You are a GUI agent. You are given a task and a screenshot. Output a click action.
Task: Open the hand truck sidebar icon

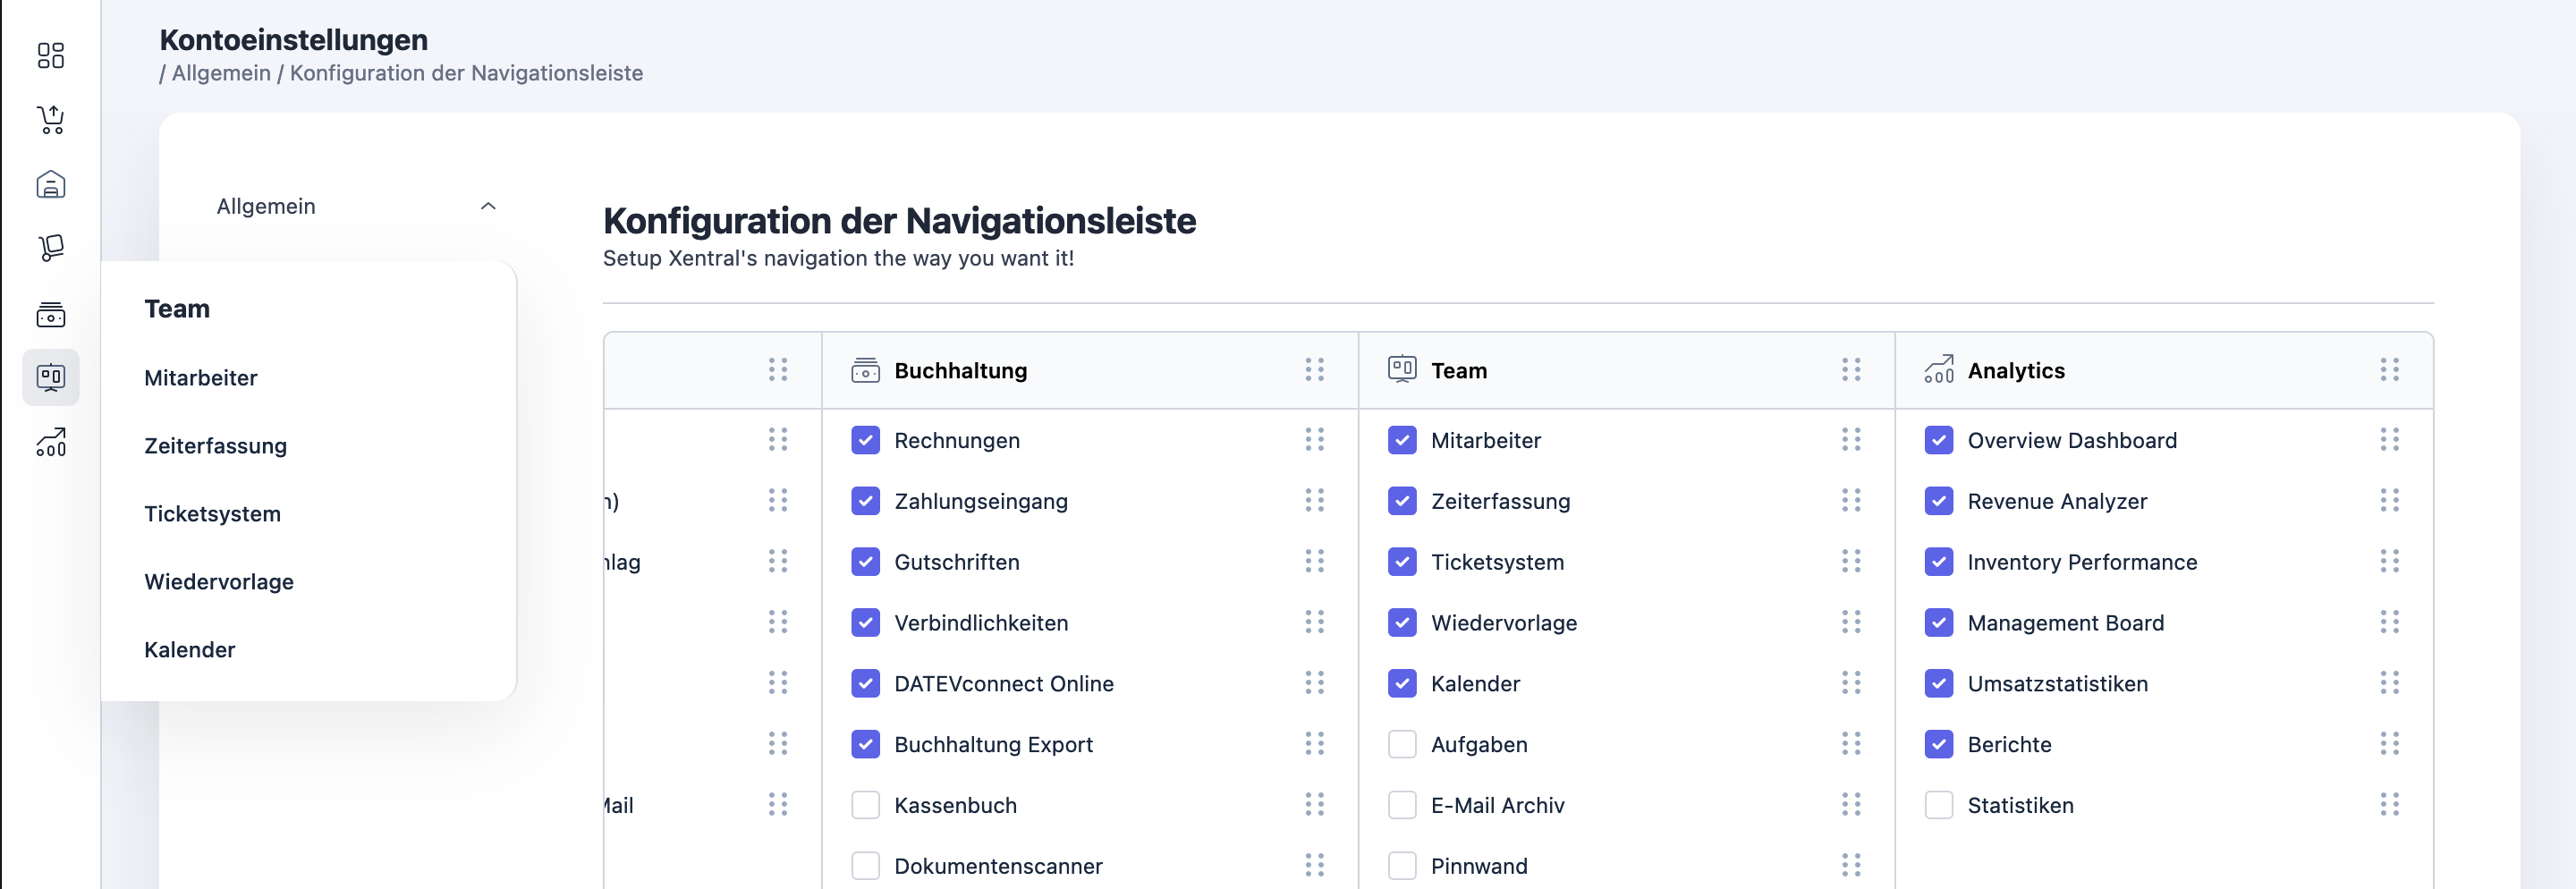51,248
